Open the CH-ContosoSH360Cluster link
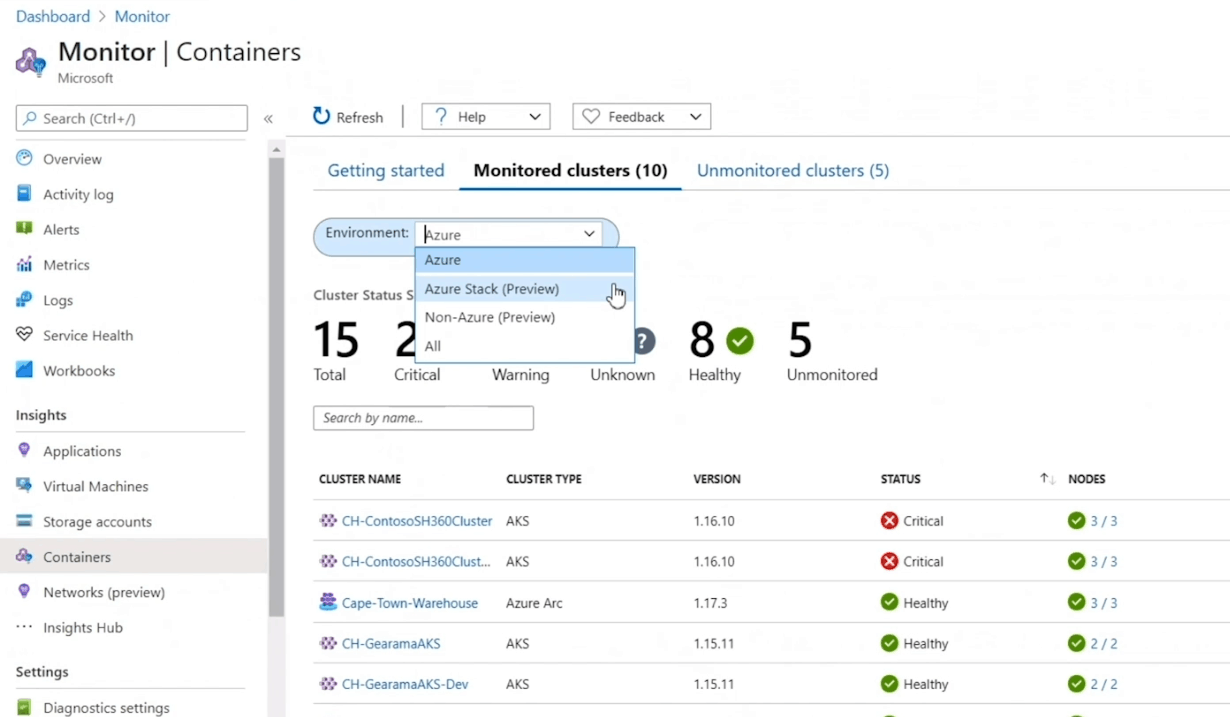Viewport: 1230px width, 717px height. 417,521
